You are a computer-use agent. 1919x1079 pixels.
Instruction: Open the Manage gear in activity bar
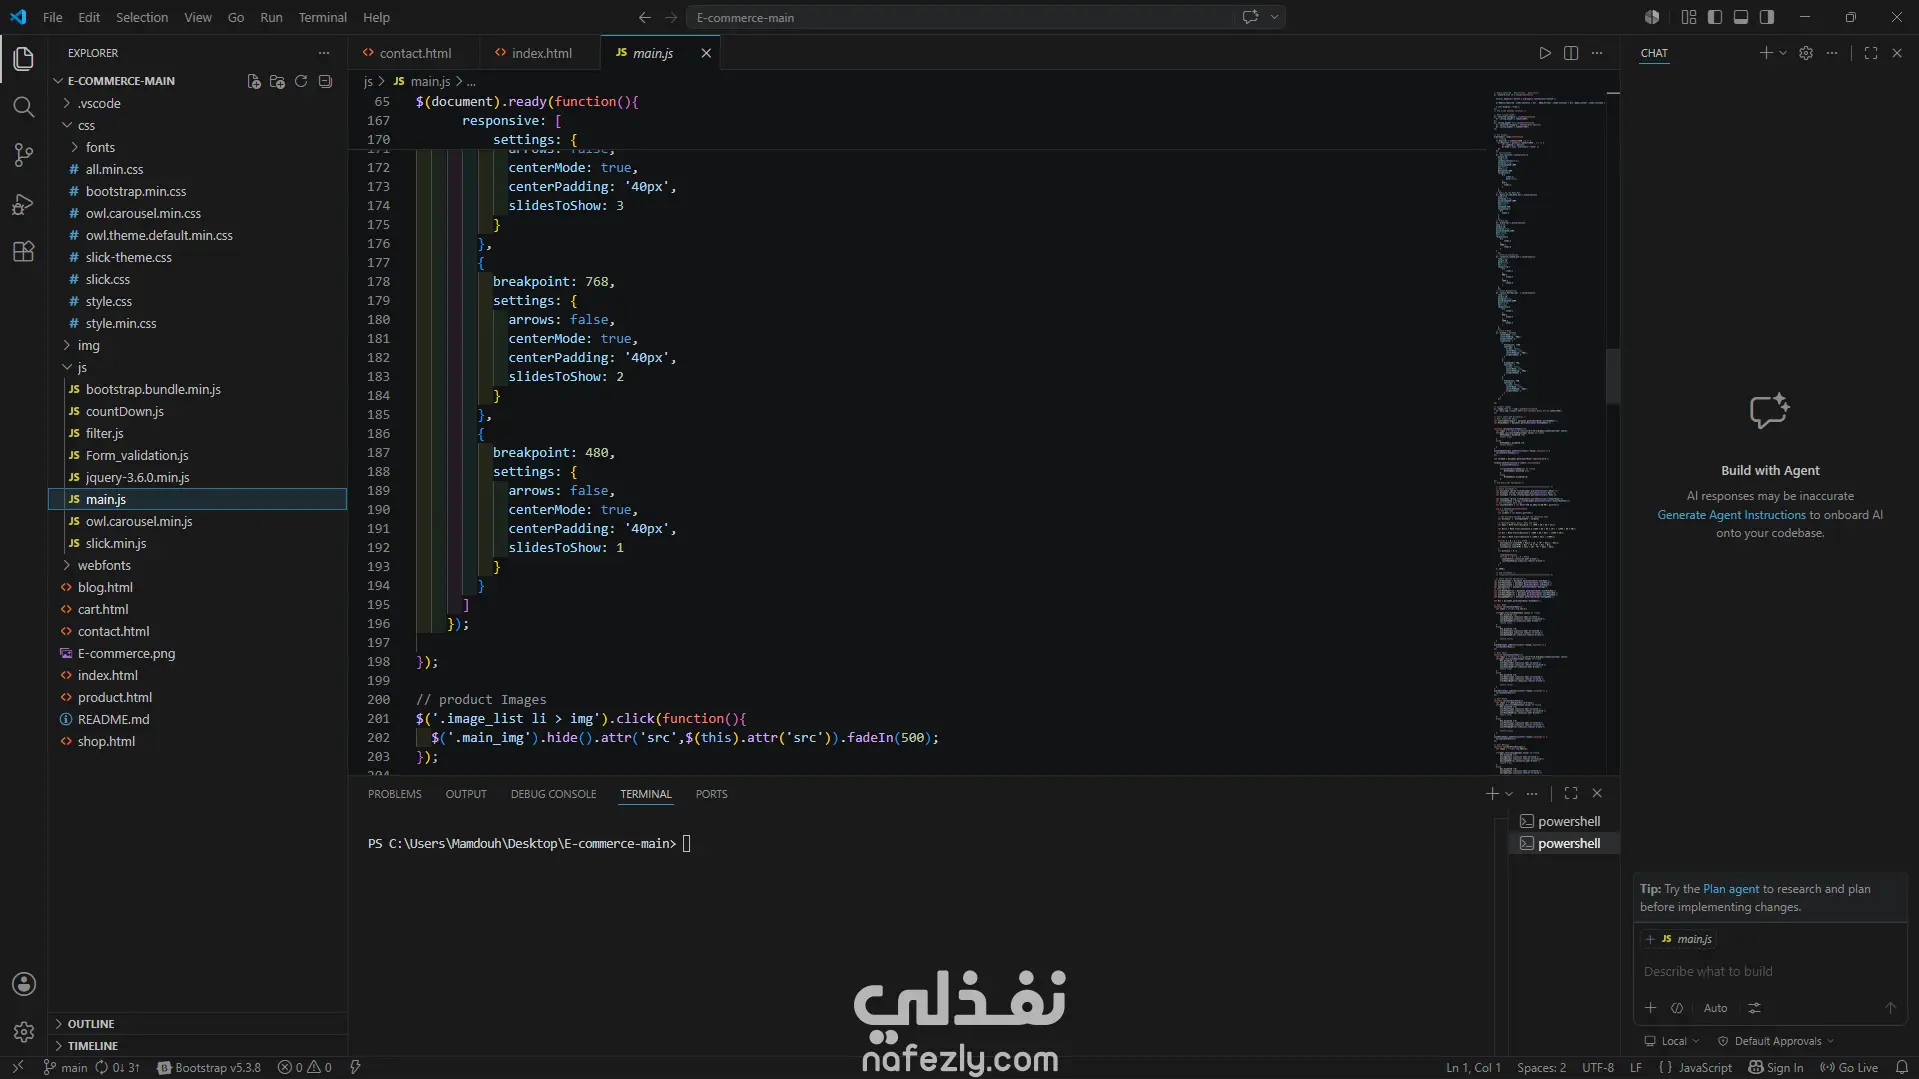(x=24, y=1032)
